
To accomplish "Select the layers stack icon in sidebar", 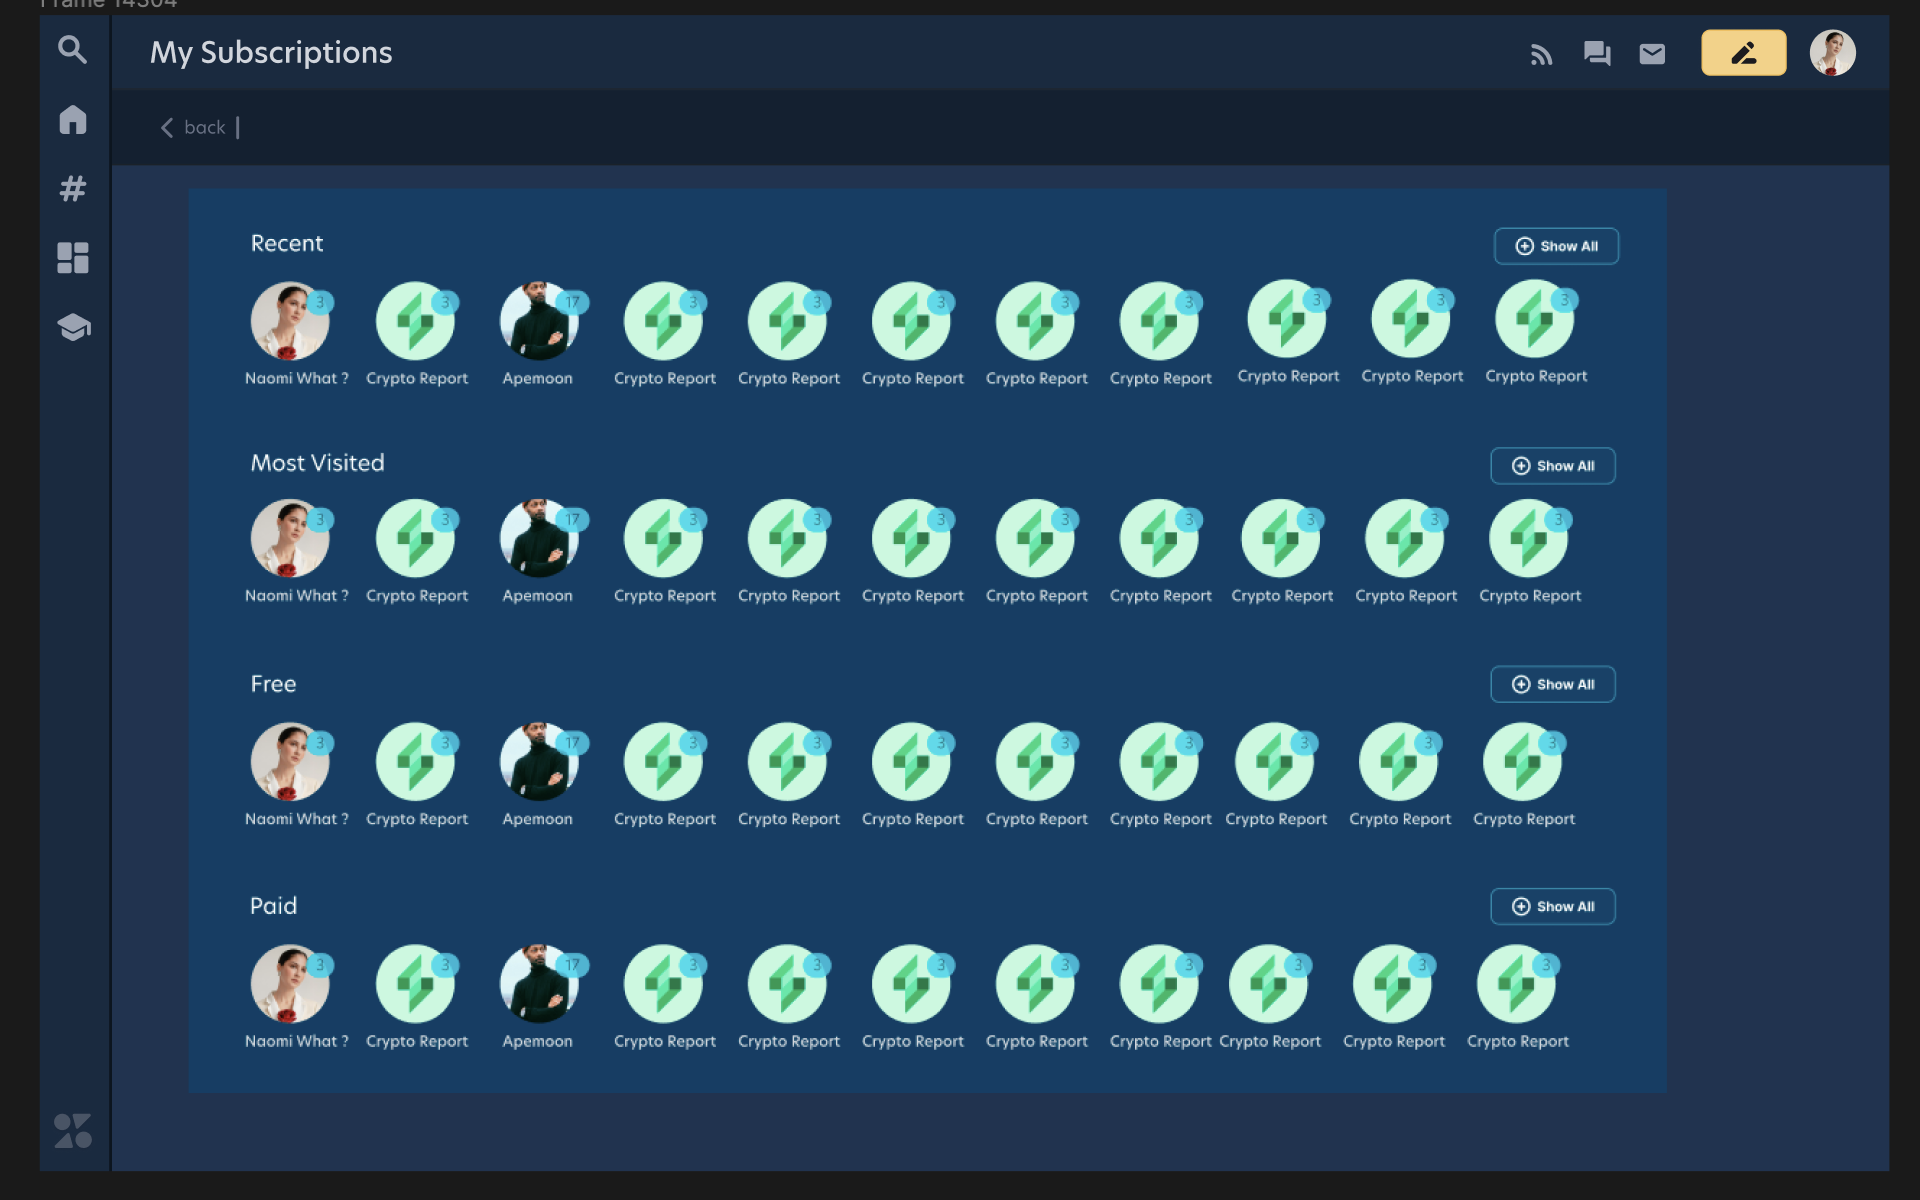I will tap(72, 327).
